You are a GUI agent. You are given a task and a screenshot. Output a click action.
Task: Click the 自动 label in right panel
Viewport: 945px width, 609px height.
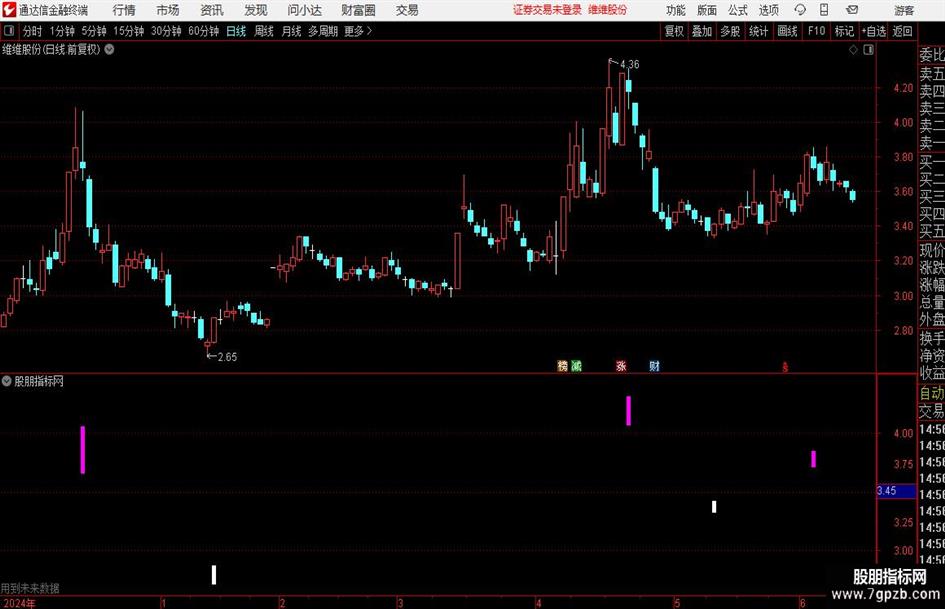(x=932, y=393)
